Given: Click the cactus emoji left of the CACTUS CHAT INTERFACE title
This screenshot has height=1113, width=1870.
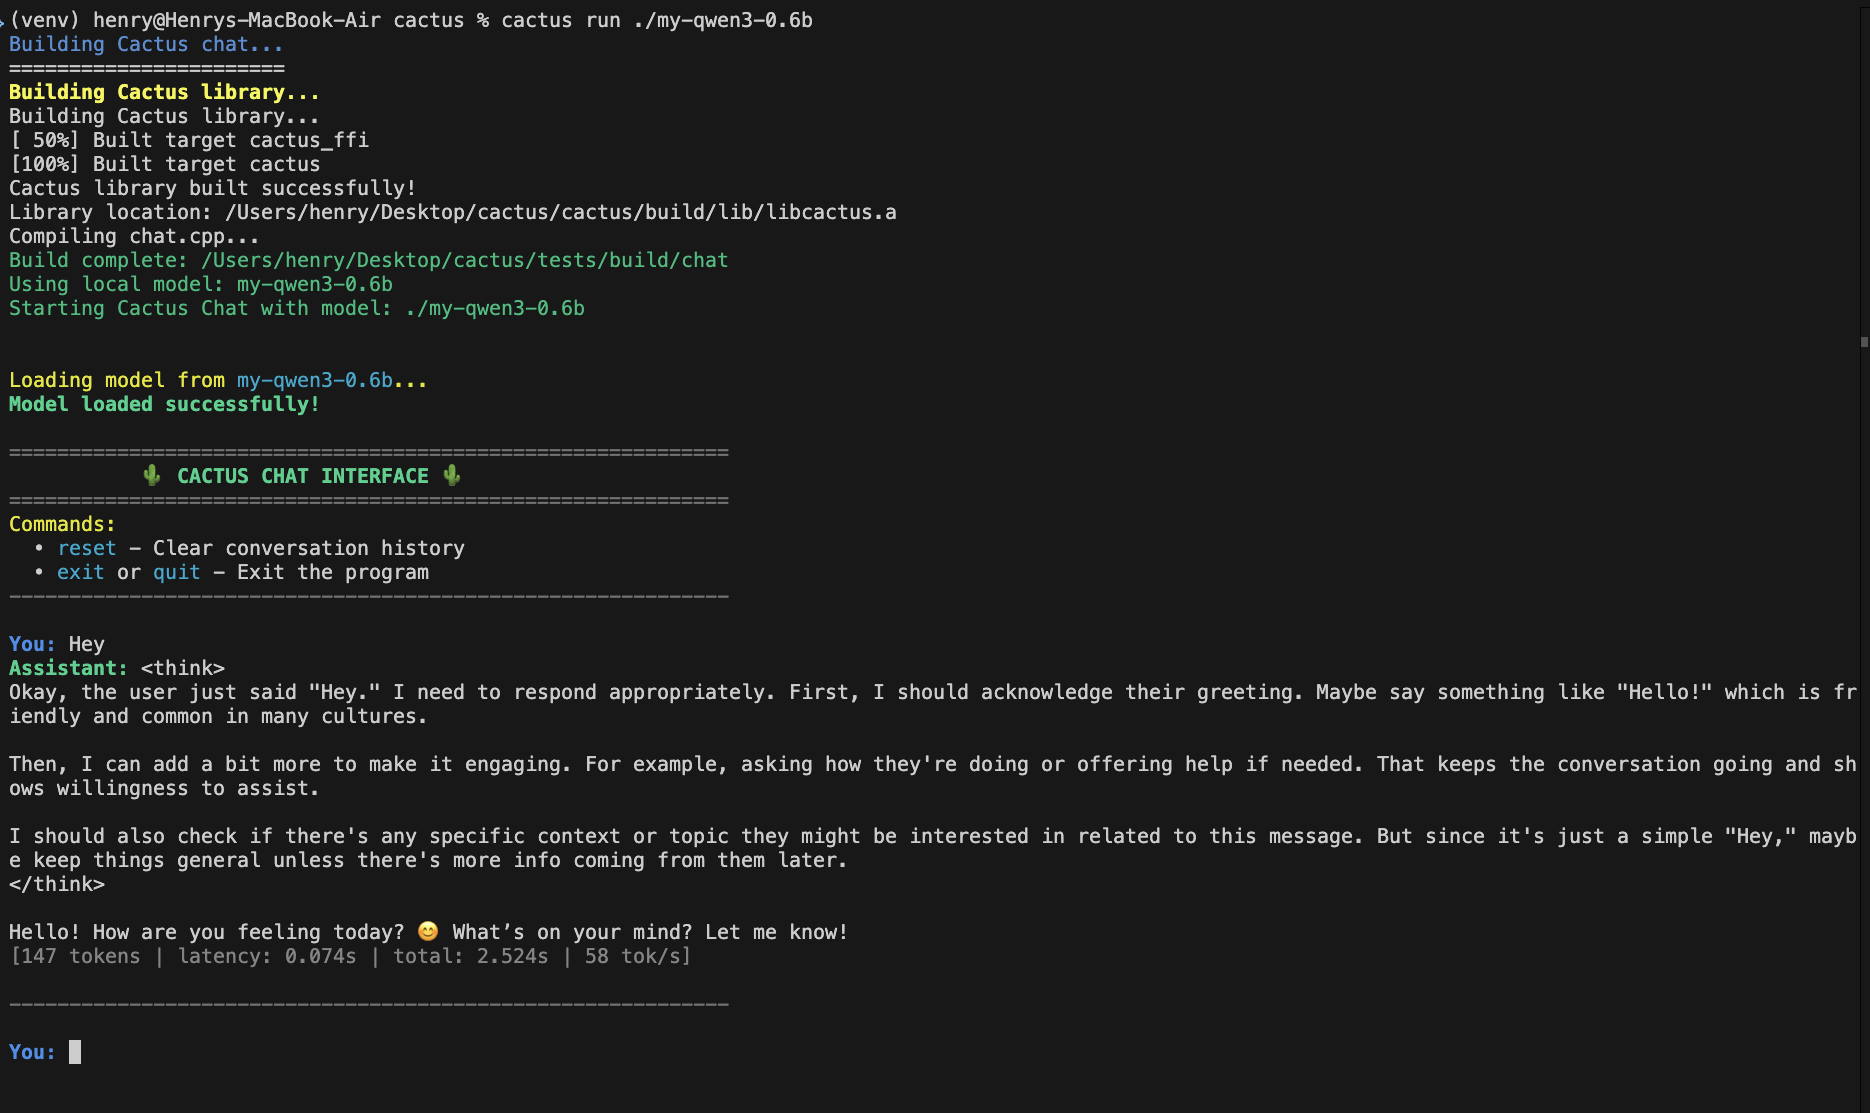Looking at the screenshot, I should pyautogui.click(x=152, y=476).
